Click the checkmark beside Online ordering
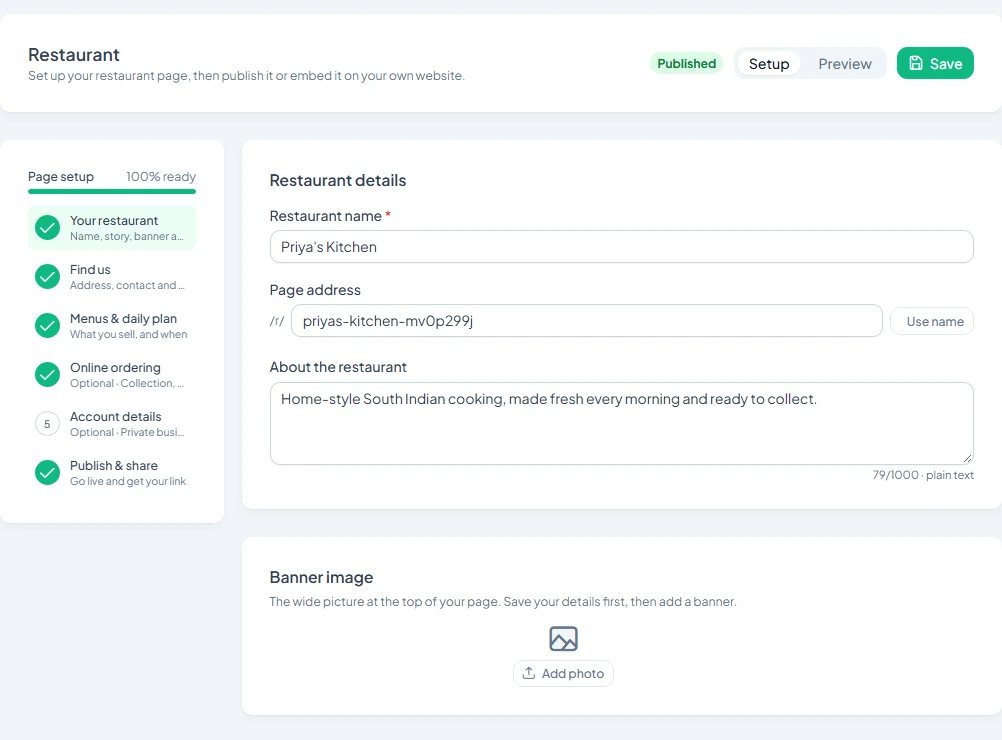Screen dimensions: 1002x740 pyautogui.click(x=47, y=374)
